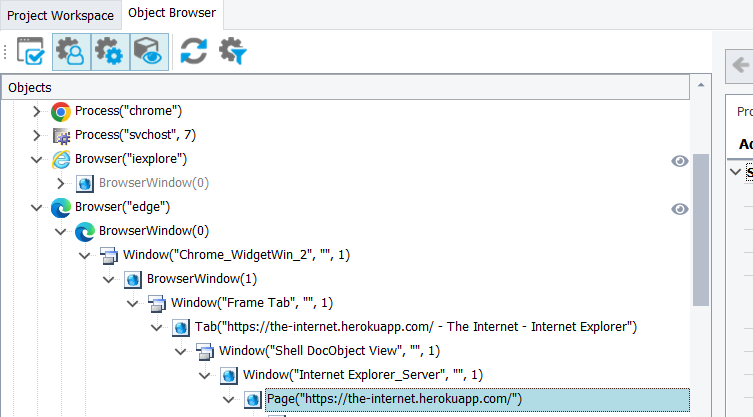The width and height of the screenshot is (753, 417).
Task: Expand the Process("chrome") node
Action: 37,111
